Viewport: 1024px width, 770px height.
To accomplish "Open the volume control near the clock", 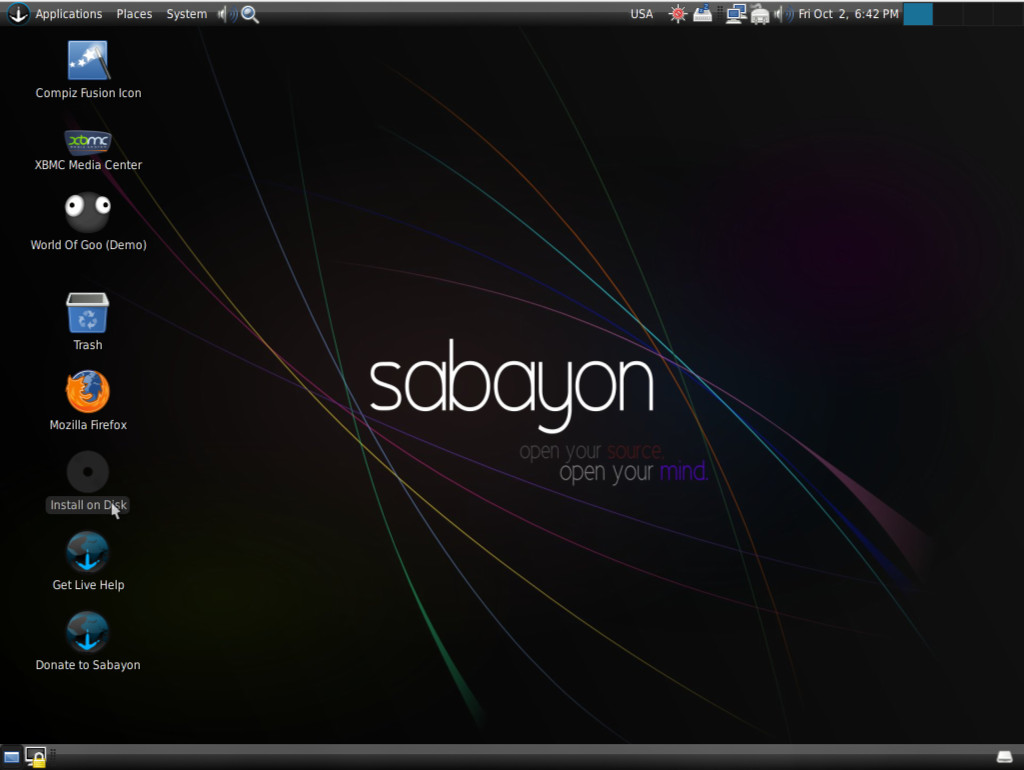I will click(x=784, y=14).
